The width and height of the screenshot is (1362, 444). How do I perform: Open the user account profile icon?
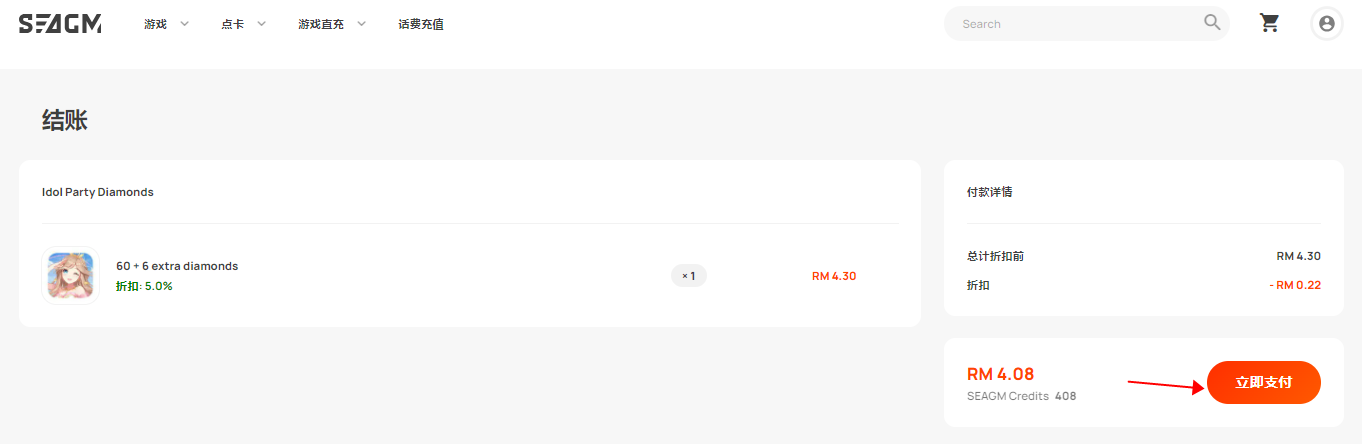(x=1327, y=23)
